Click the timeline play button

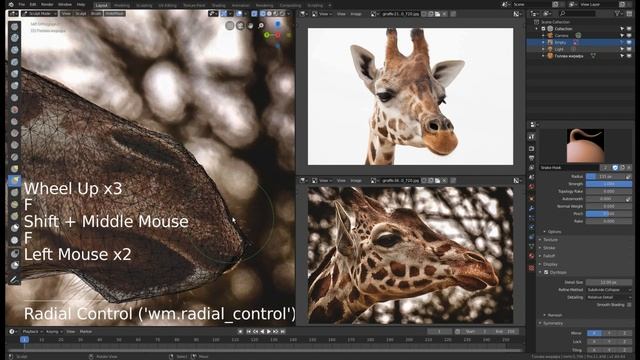click(269, 331)
